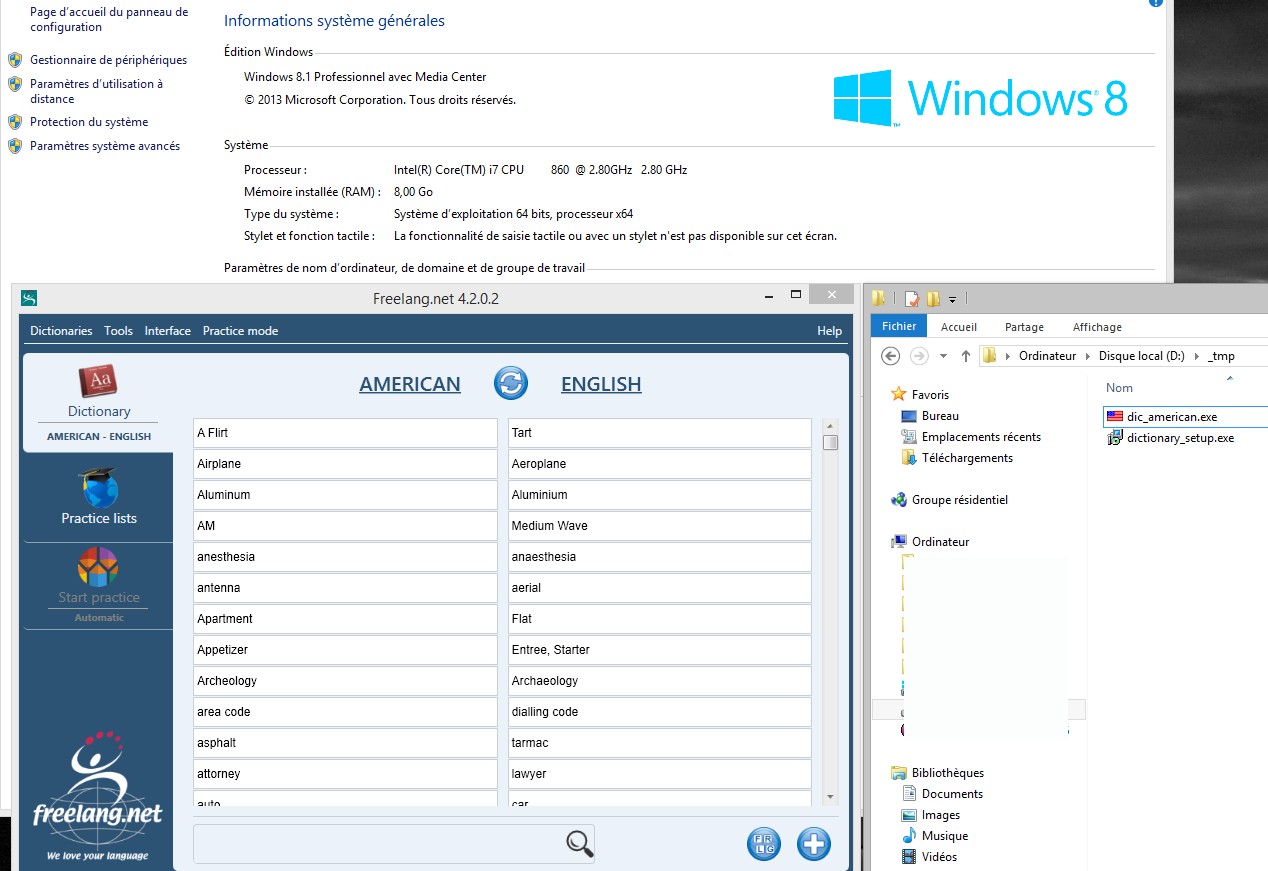Open the Practice lists section
The height and width of the screenshot is (871, 1268).
(x=98, y=498)
